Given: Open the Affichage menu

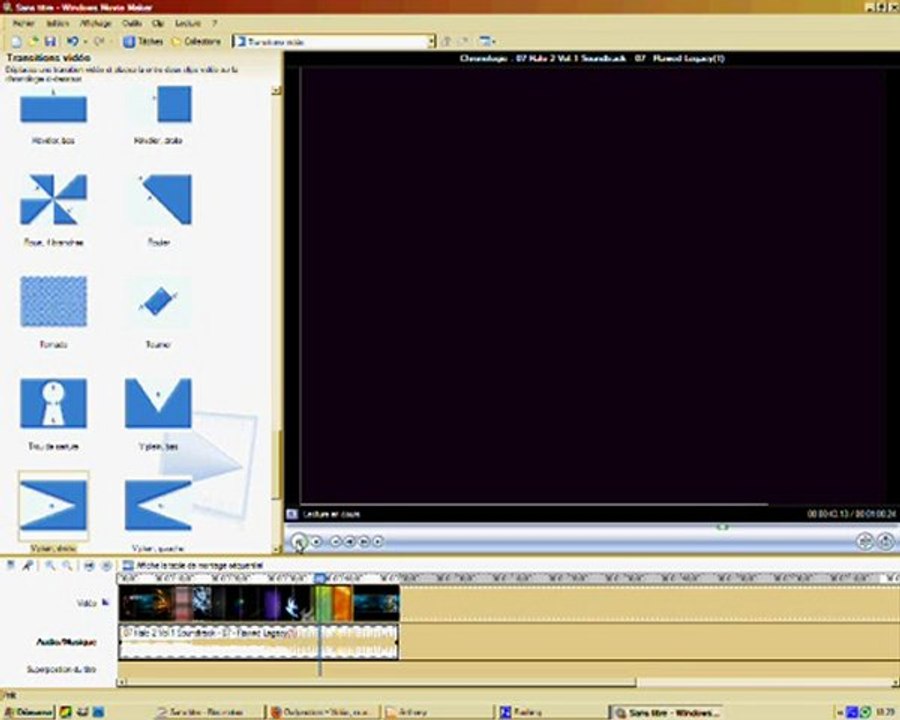Looking at the screenshot, I should pyautogui.click(x=96, y=24).
